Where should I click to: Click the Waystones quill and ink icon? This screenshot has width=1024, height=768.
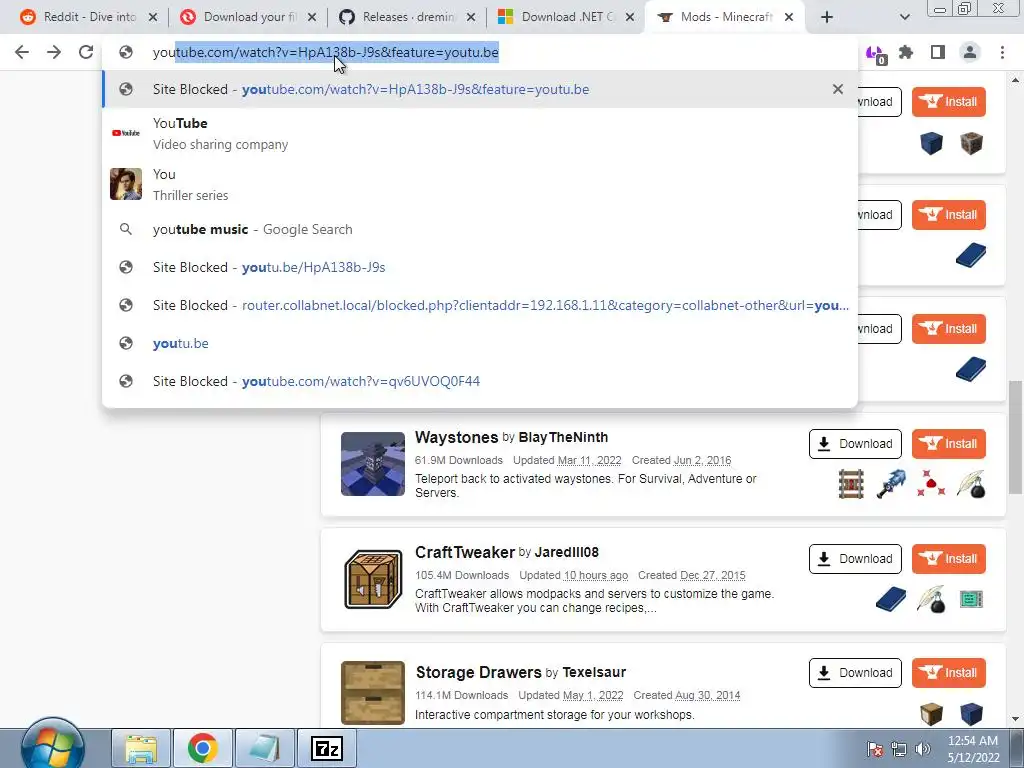971,485
